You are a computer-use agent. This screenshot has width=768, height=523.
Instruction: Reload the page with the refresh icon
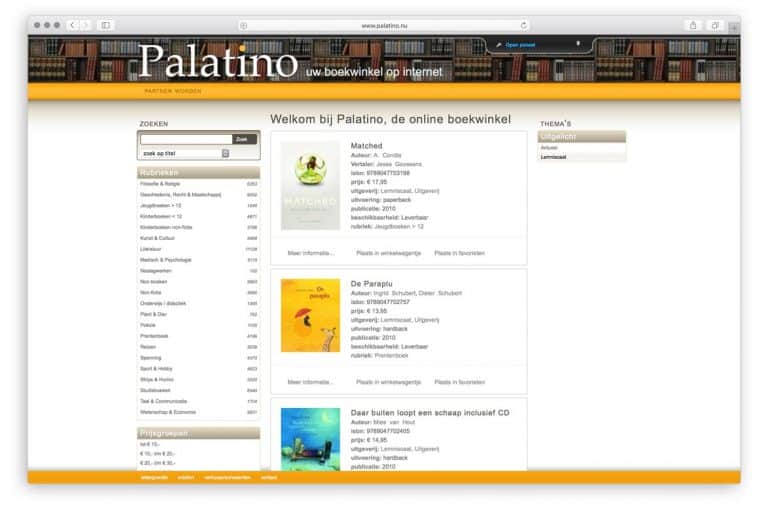(x=524, y=25)
